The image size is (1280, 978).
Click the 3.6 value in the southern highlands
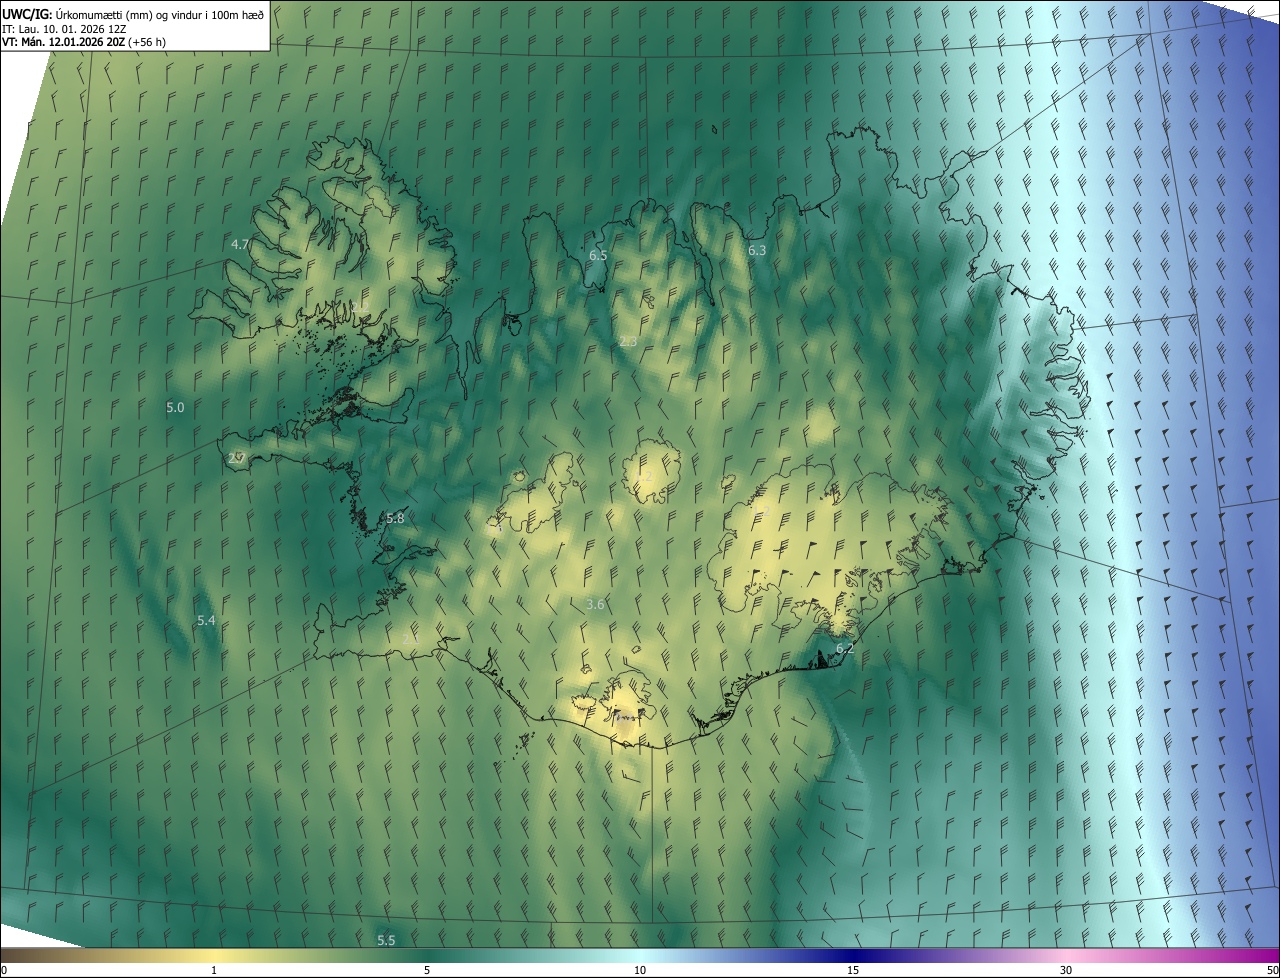point(595,605)
